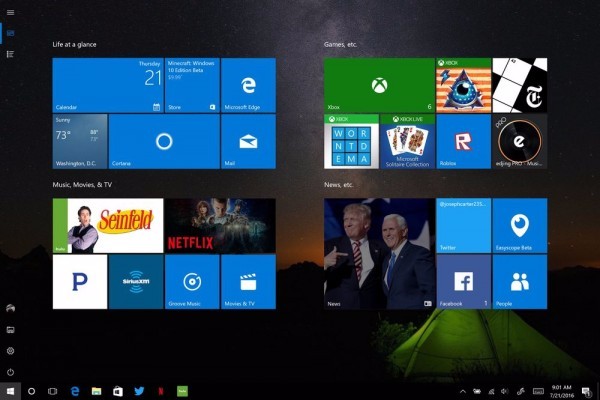Click the Power button in the sidebar
The image size is (600, 400).
(10, 372)
